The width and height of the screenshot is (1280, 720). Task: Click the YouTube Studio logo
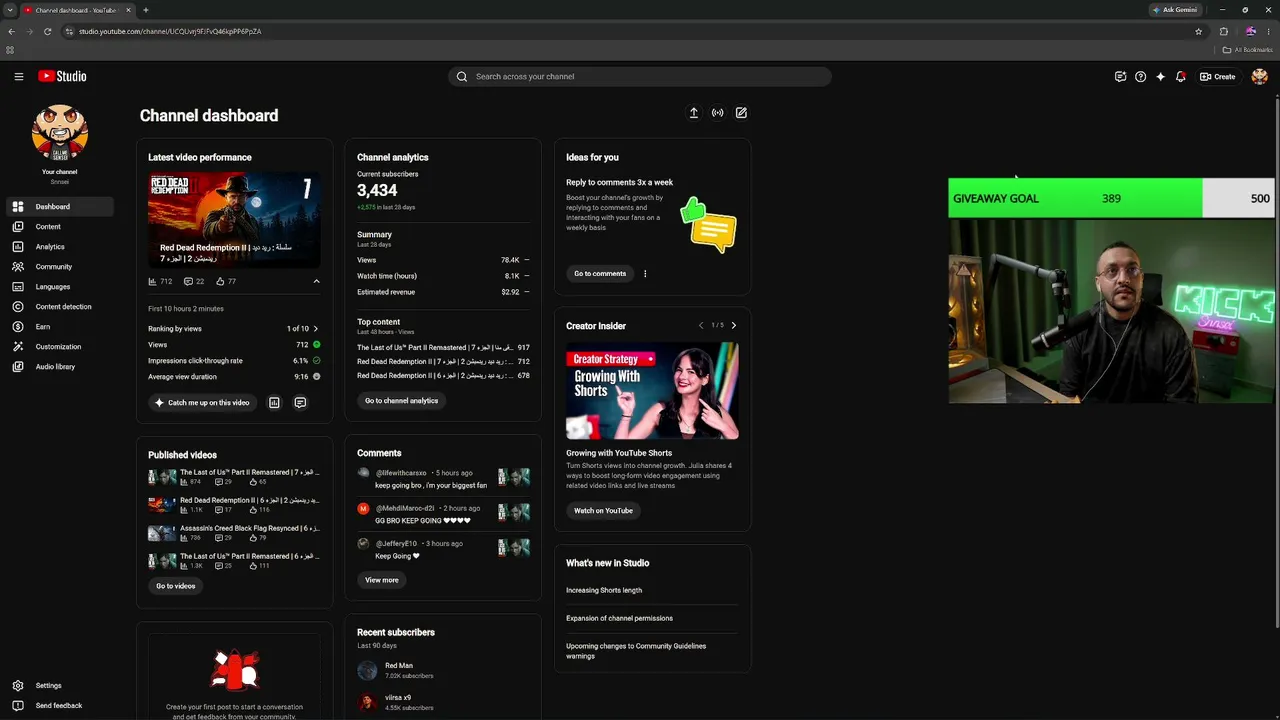62,76
